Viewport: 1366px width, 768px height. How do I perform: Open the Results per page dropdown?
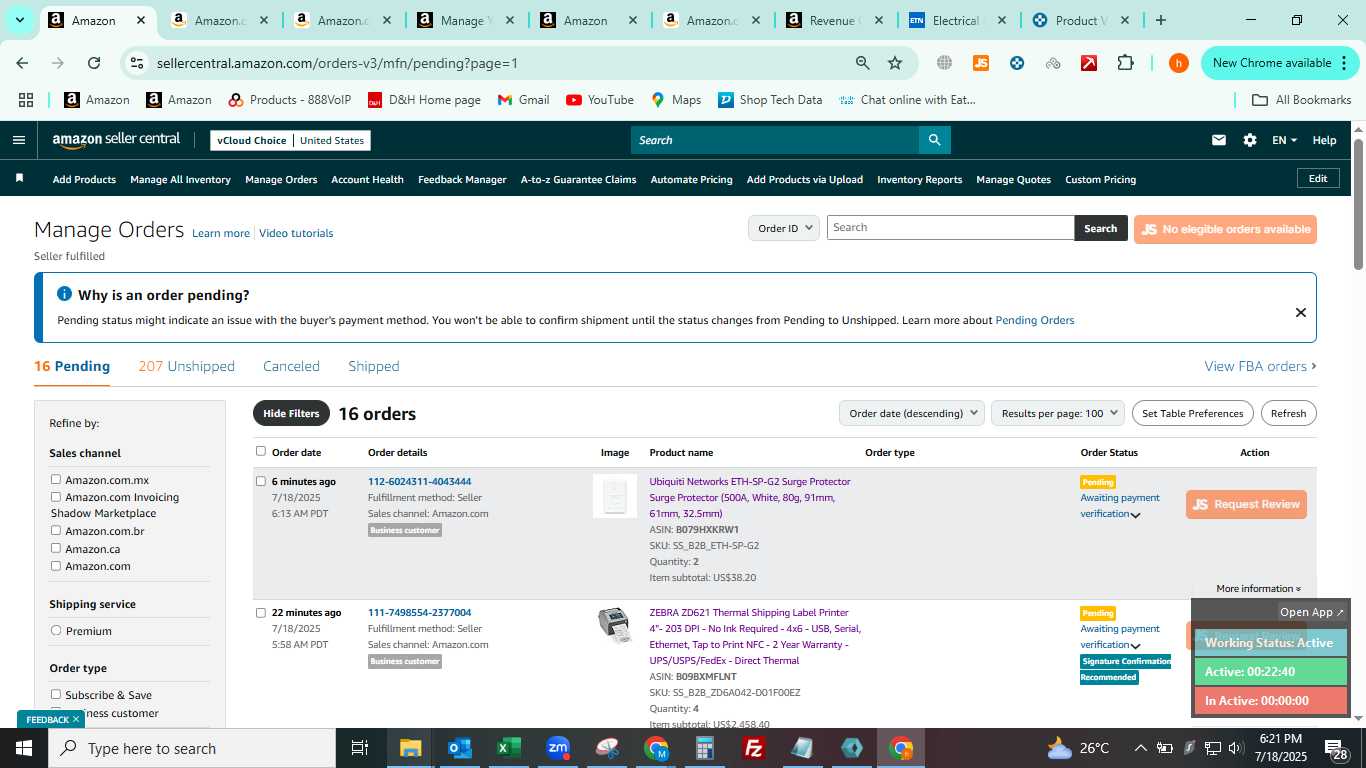pos(1058,413)
